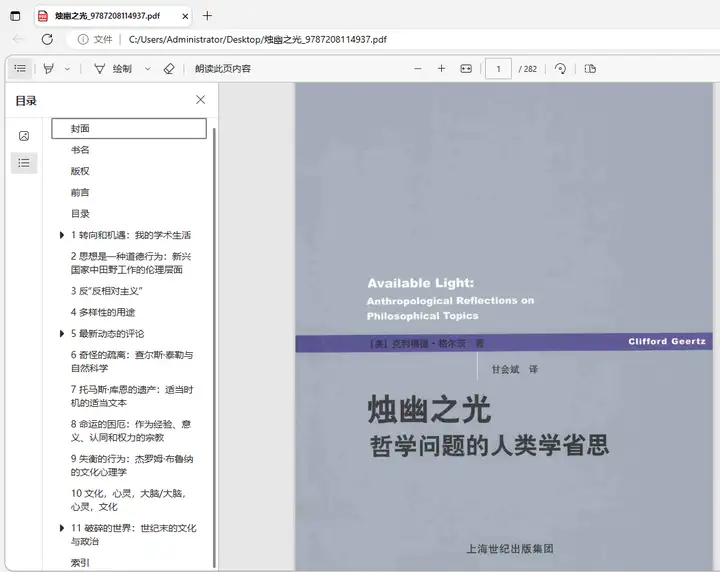Open chapter 2 思想是一种道德行为
The width and height of the screenshot is (720, 572).
(x=131, y=263)
